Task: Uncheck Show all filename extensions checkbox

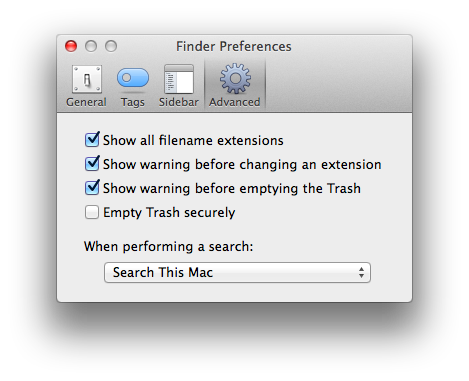Action: tap(92, 140)
